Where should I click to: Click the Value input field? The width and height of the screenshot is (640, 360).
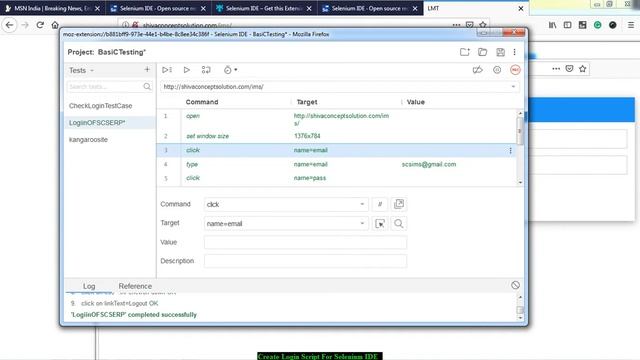pyautogui.click(x=305, y=242)
